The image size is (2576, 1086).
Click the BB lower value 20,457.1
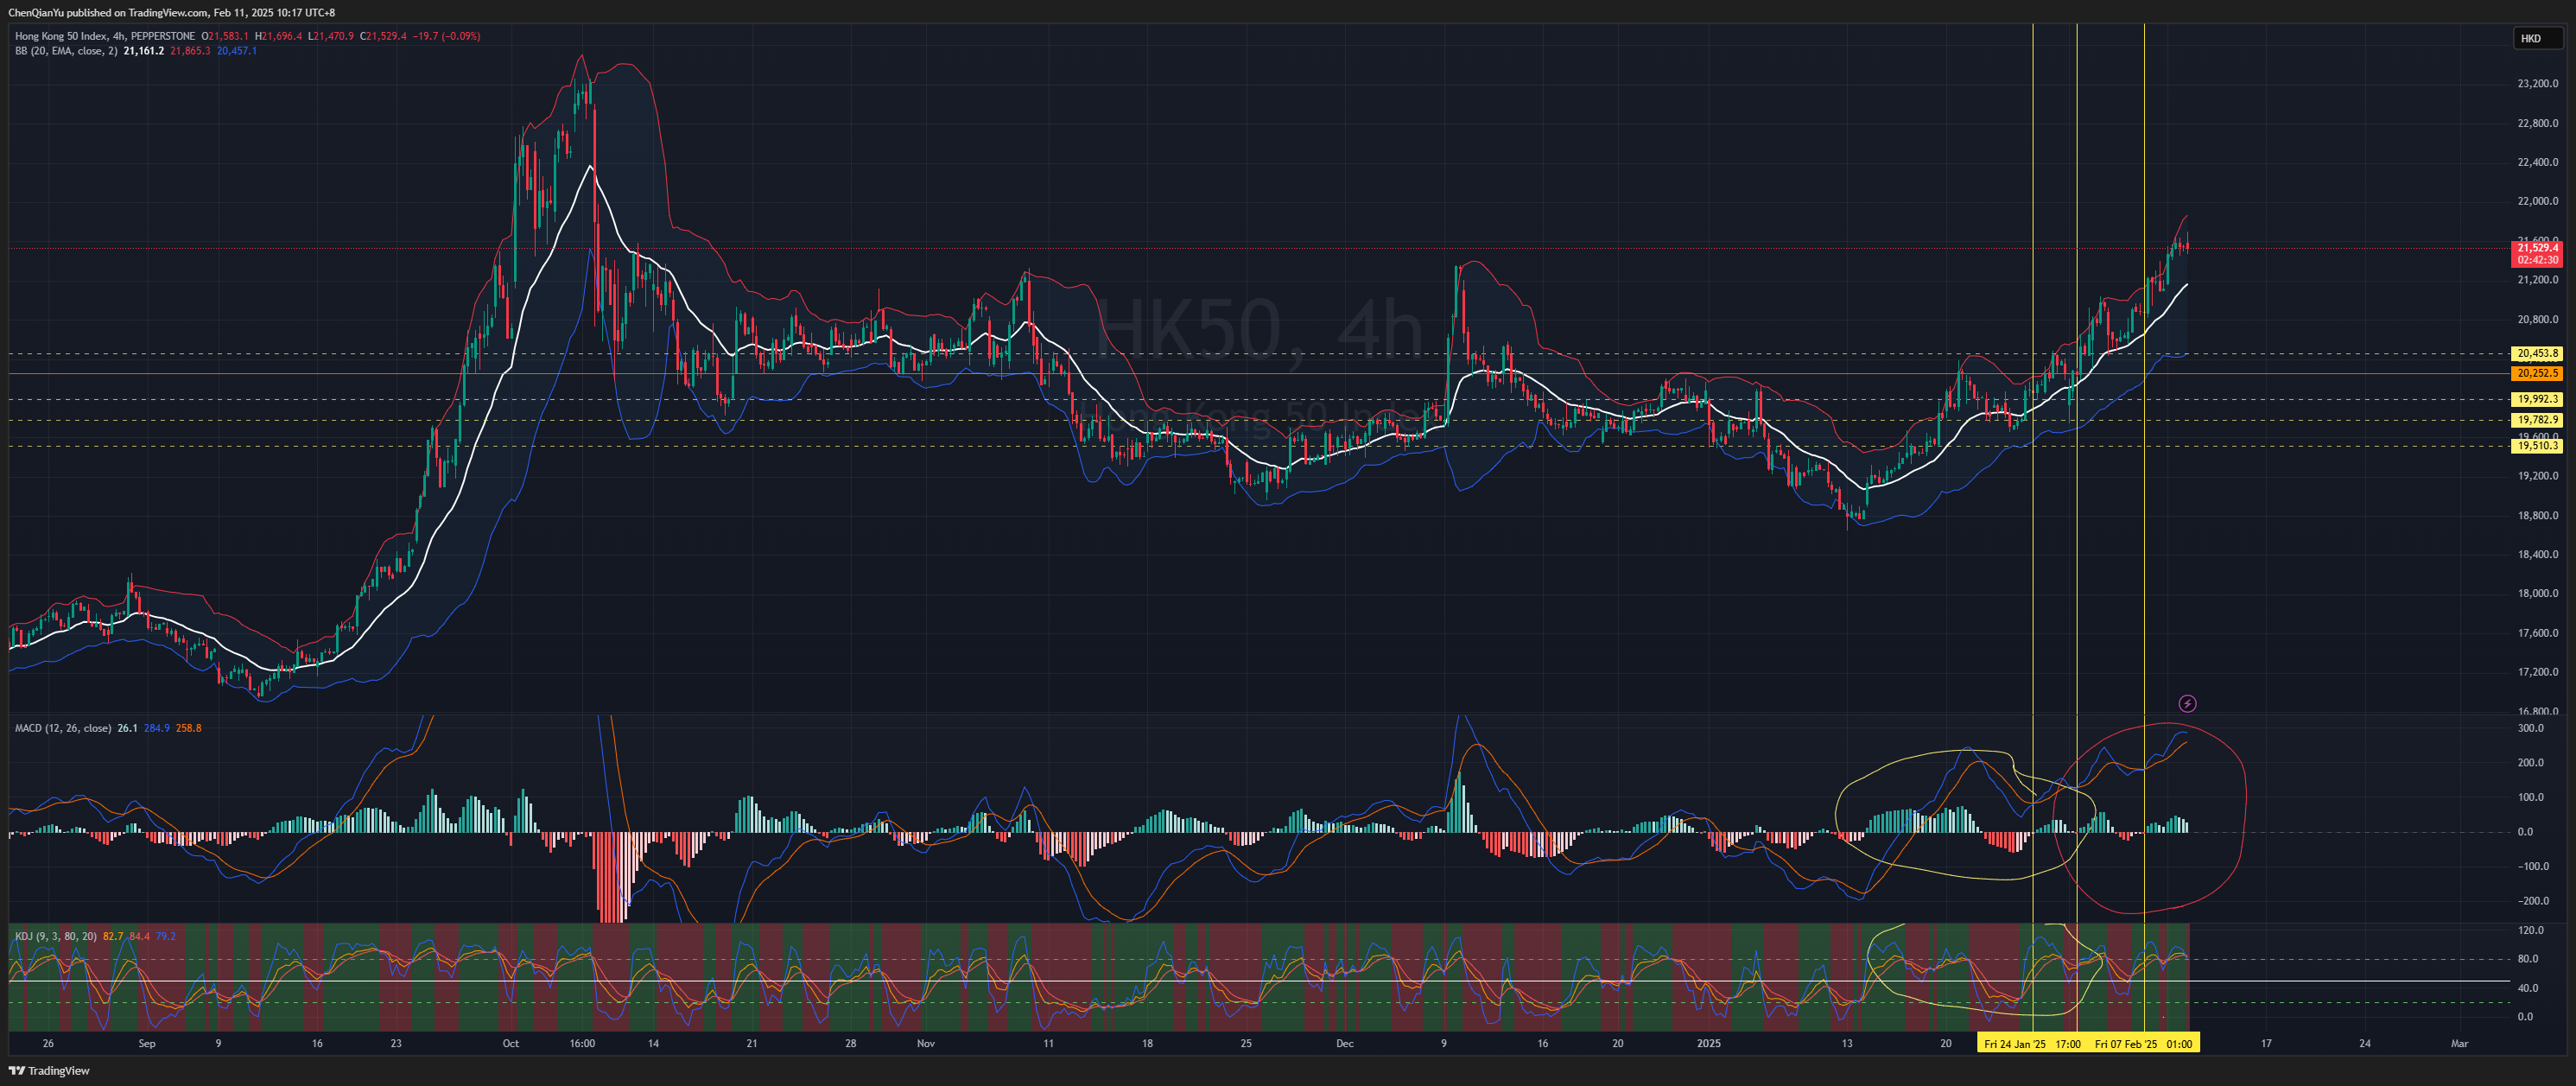237,51
